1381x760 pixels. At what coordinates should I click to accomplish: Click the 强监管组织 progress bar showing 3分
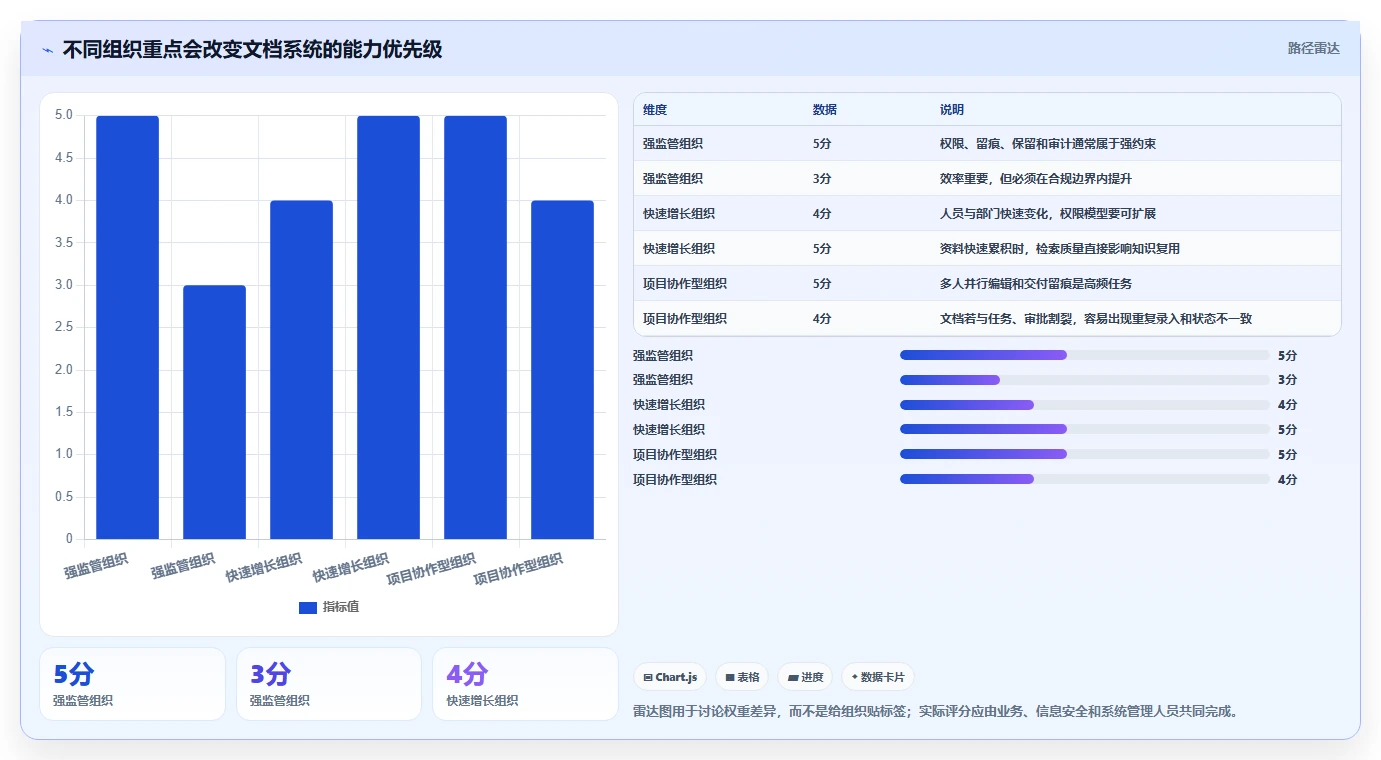tap(1084, 380)
